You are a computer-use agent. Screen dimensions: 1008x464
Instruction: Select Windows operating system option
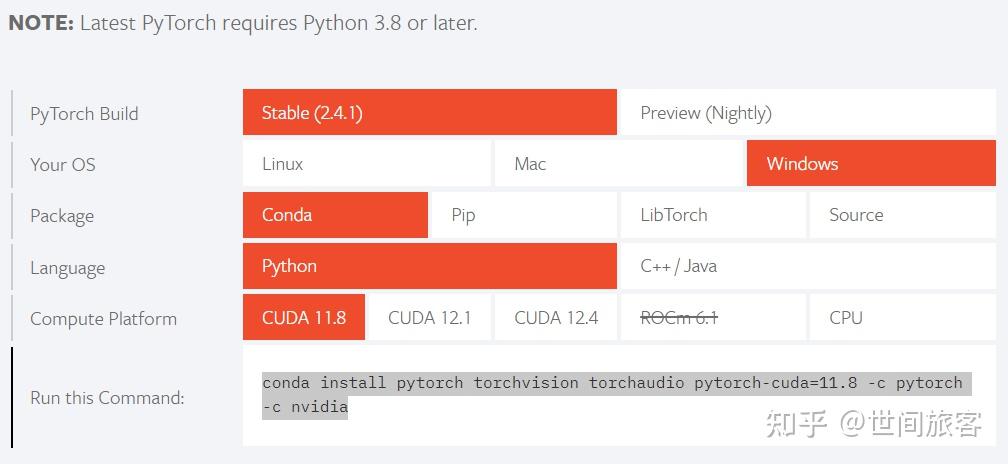(871, 164)
